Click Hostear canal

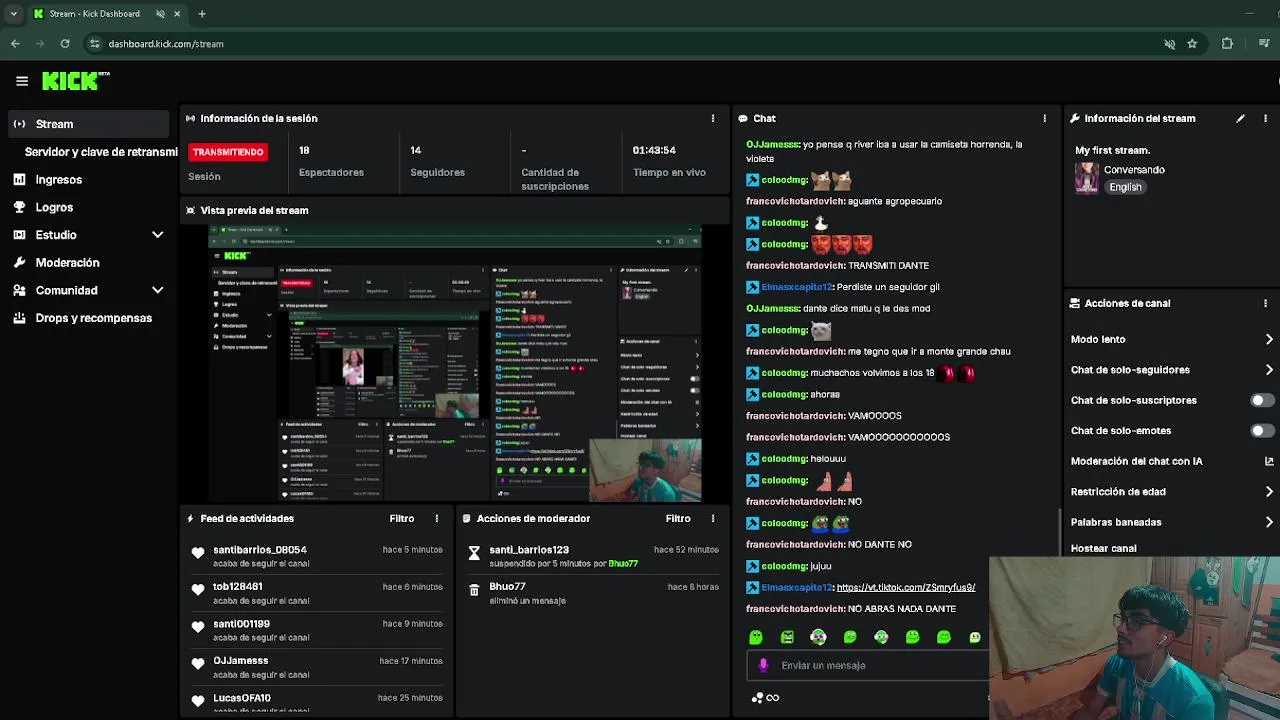1104,548
